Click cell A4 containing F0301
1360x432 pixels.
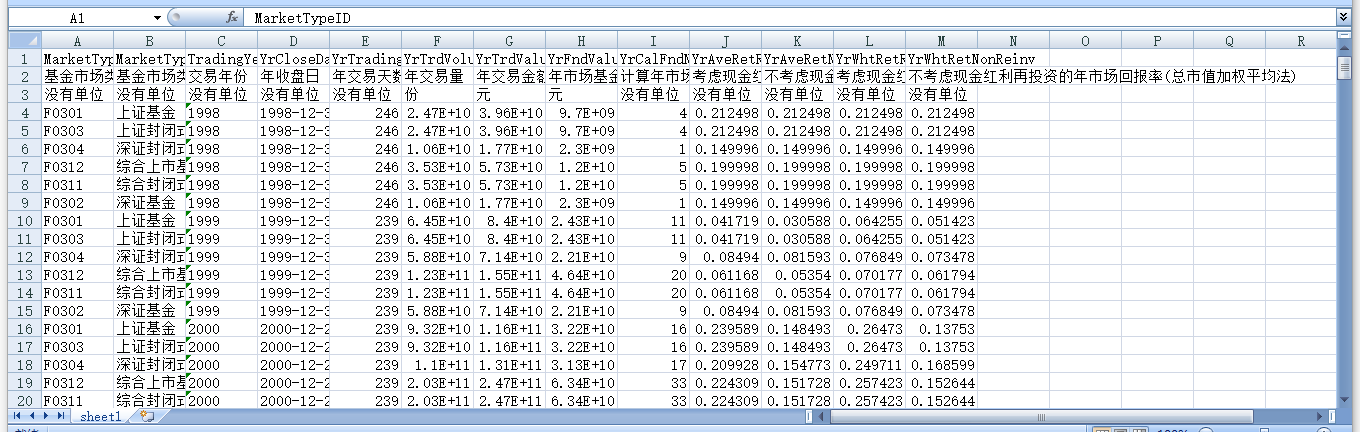click(x=77, y=113)
